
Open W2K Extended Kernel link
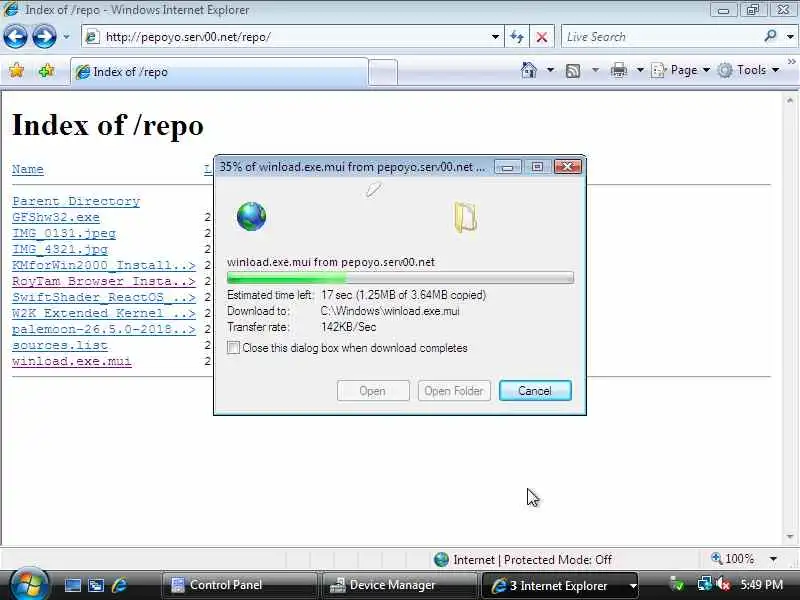click(x=104, y=313)
